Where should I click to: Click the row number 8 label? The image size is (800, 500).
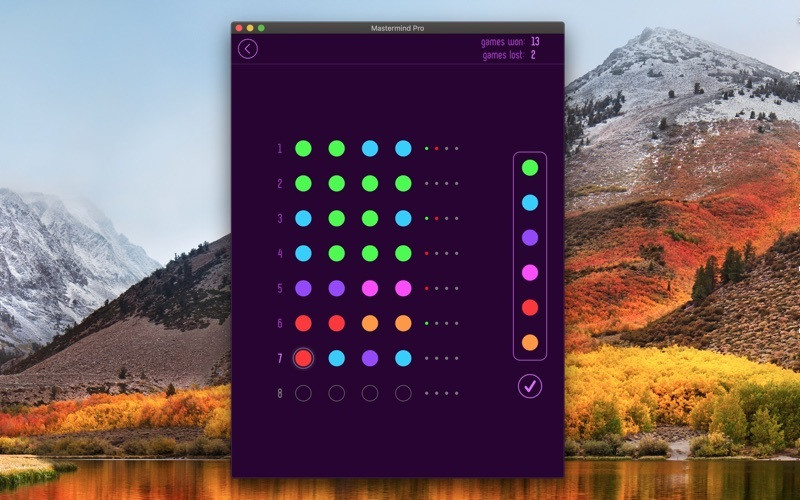point(280,393)
